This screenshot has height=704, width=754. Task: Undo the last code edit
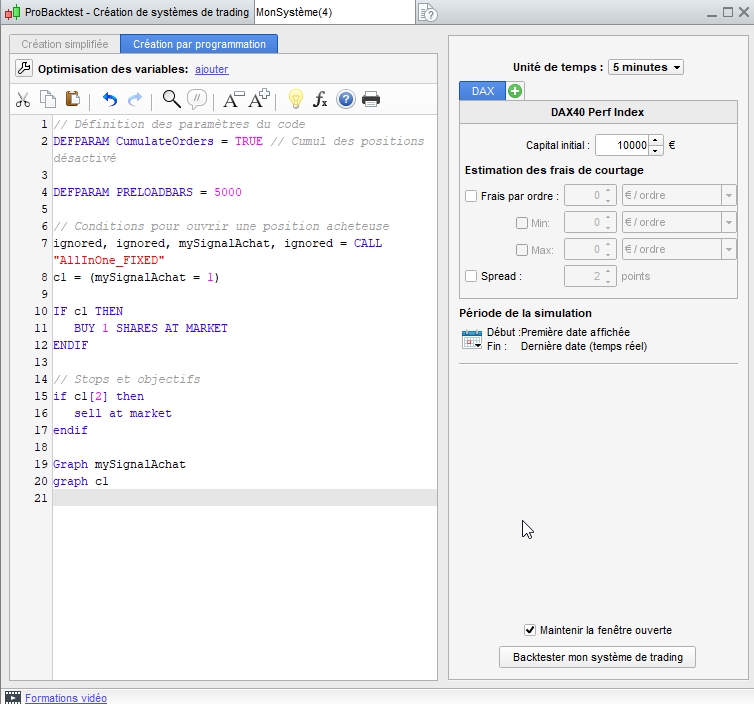110,99
